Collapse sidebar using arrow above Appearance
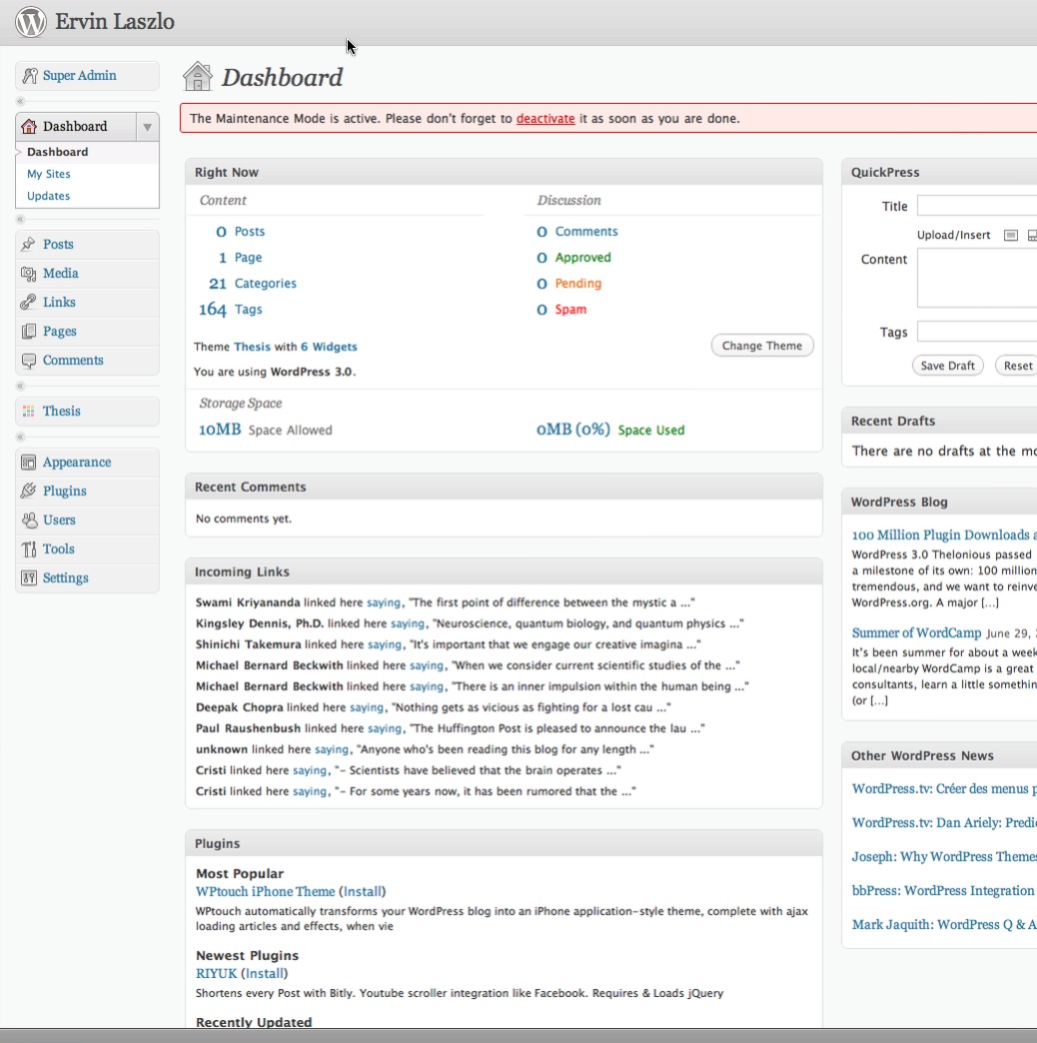The height and width of the screenshot is (1043, 1037). click(20, 437)
